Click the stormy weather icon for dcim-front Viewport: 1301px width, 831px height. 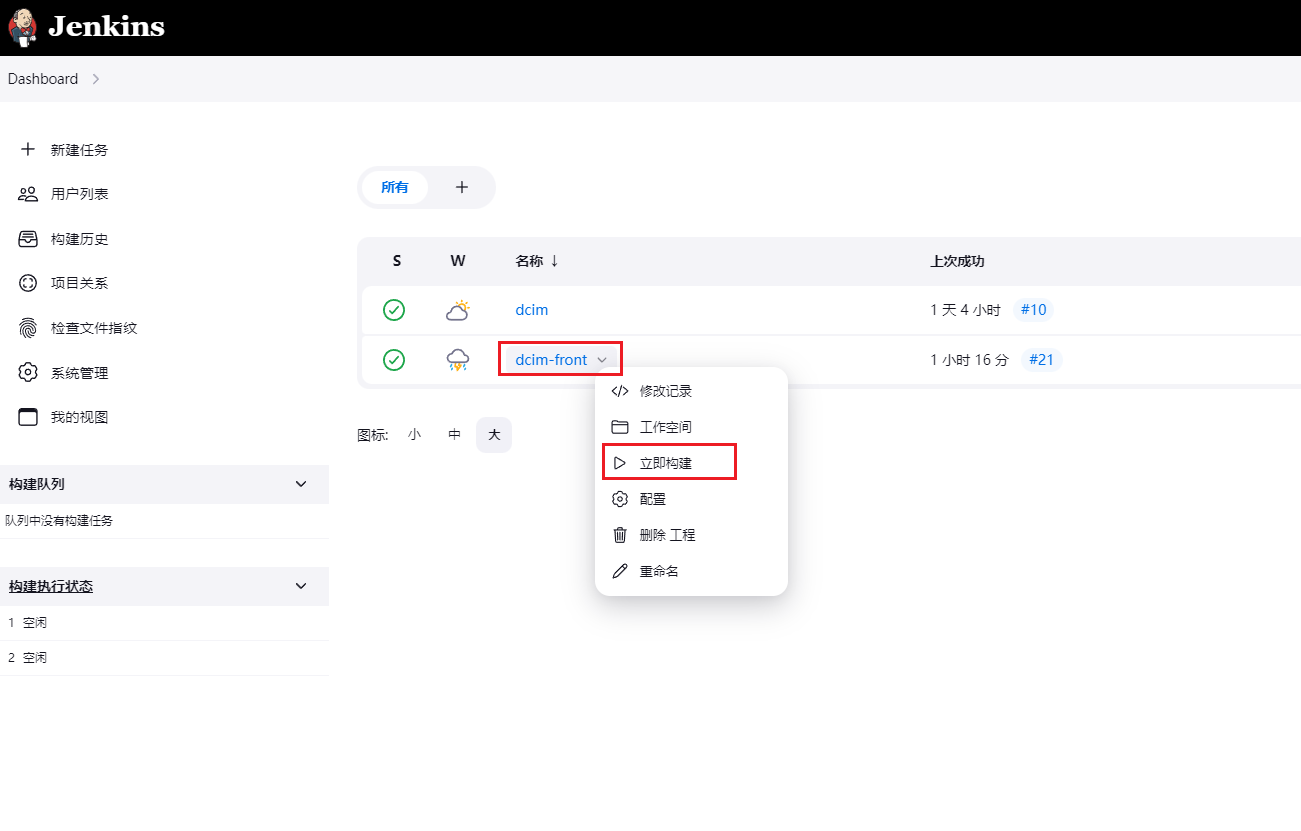click(x=458, y=360)
